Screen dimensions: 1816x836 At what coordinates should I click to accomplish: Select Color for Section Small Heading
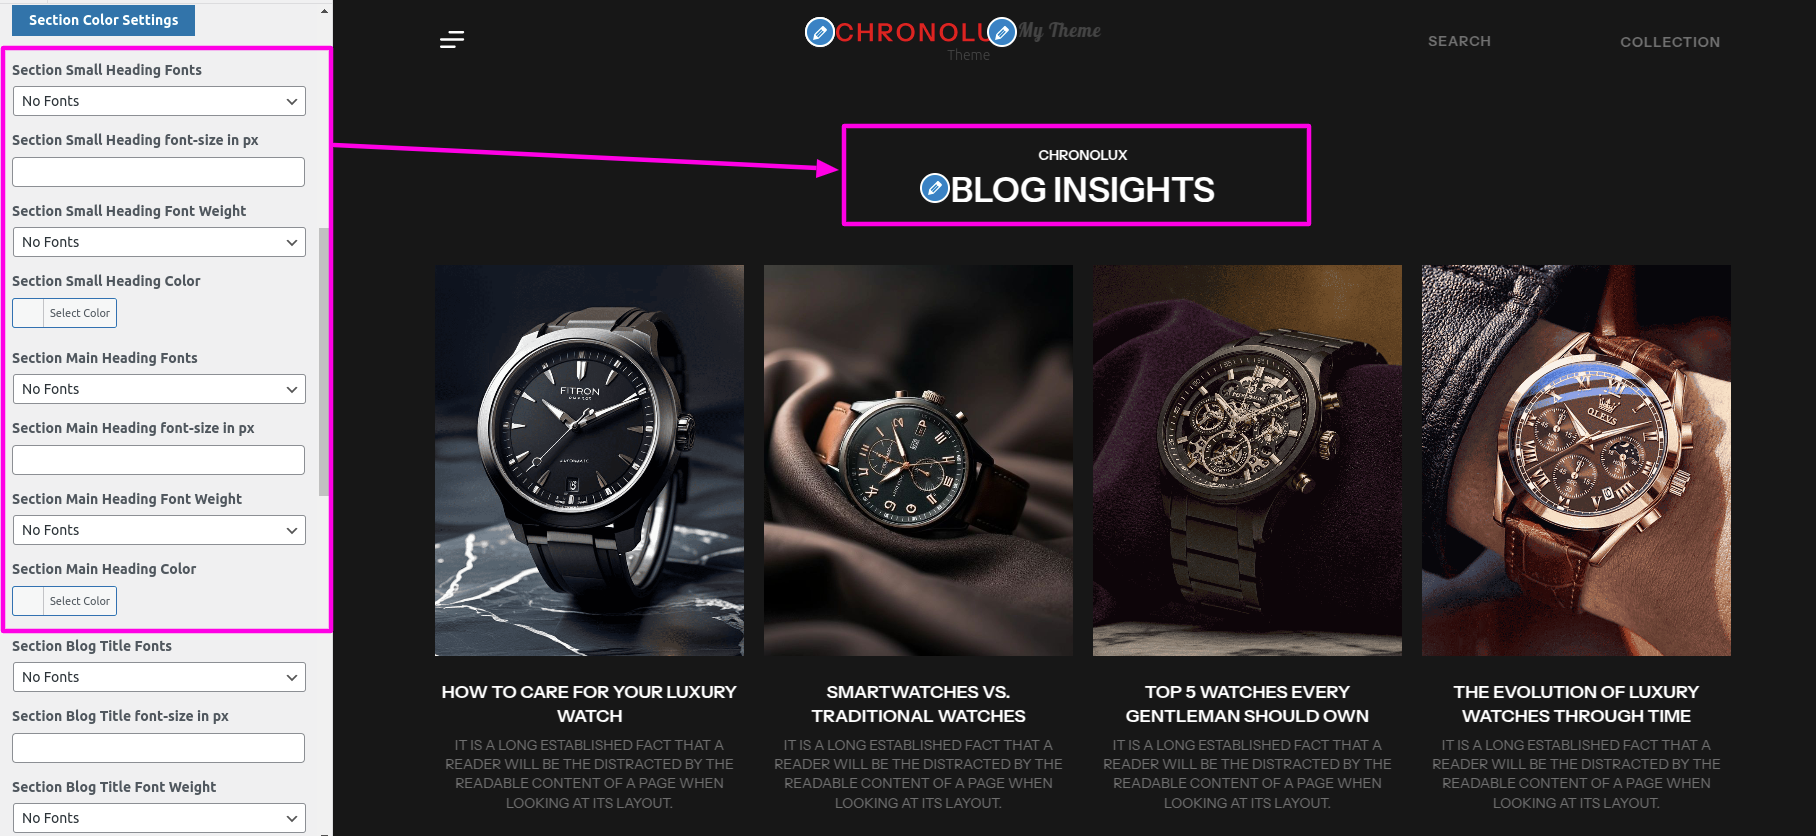coord(64,313)
